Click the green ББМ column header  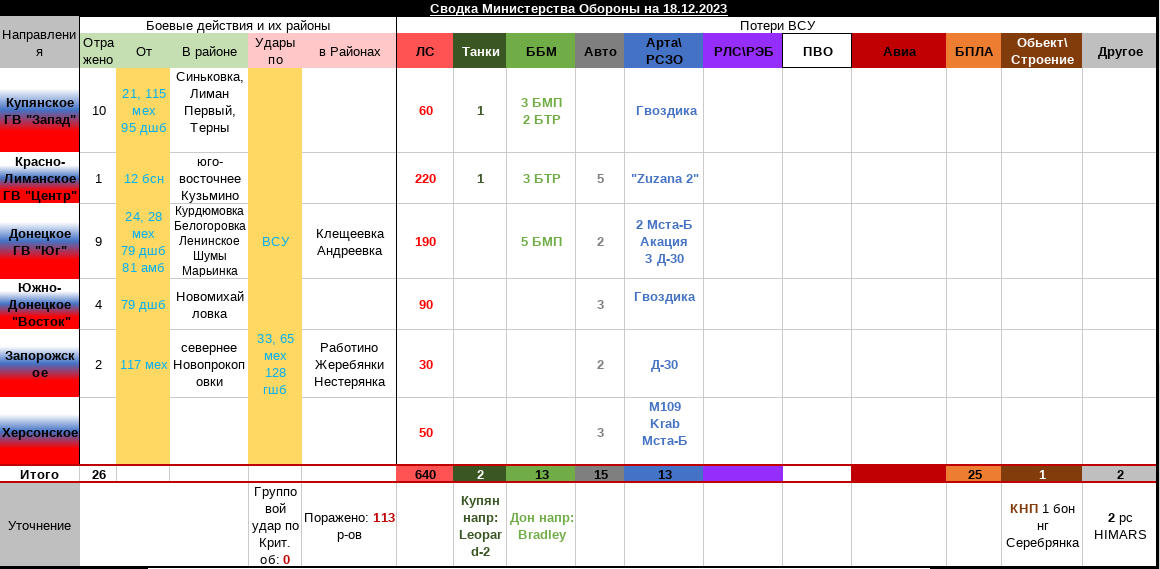[541, 51]
